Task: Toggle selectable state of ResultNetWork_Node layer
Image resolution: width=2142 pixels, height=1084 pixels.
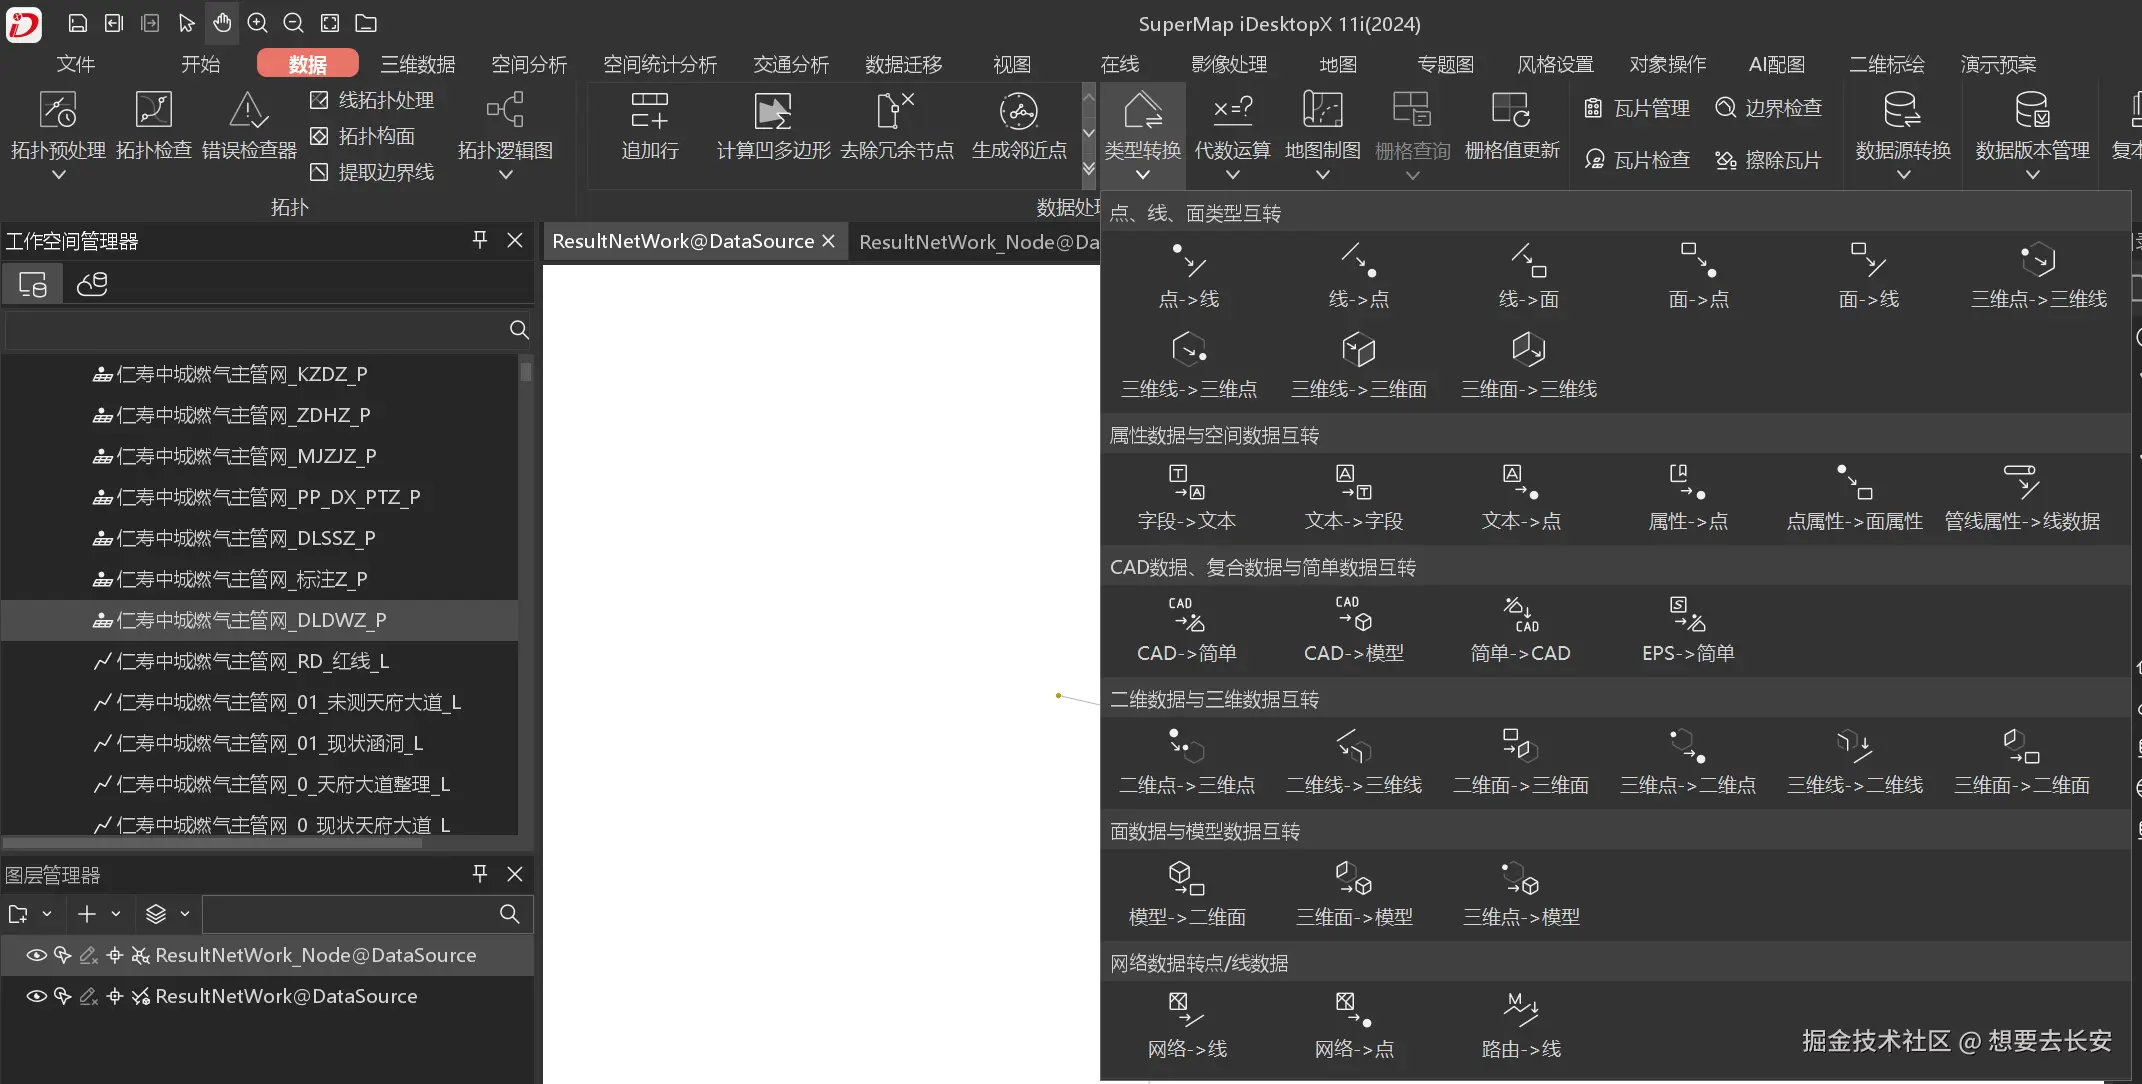Action: pyautogui.click(x=62, y=955)
